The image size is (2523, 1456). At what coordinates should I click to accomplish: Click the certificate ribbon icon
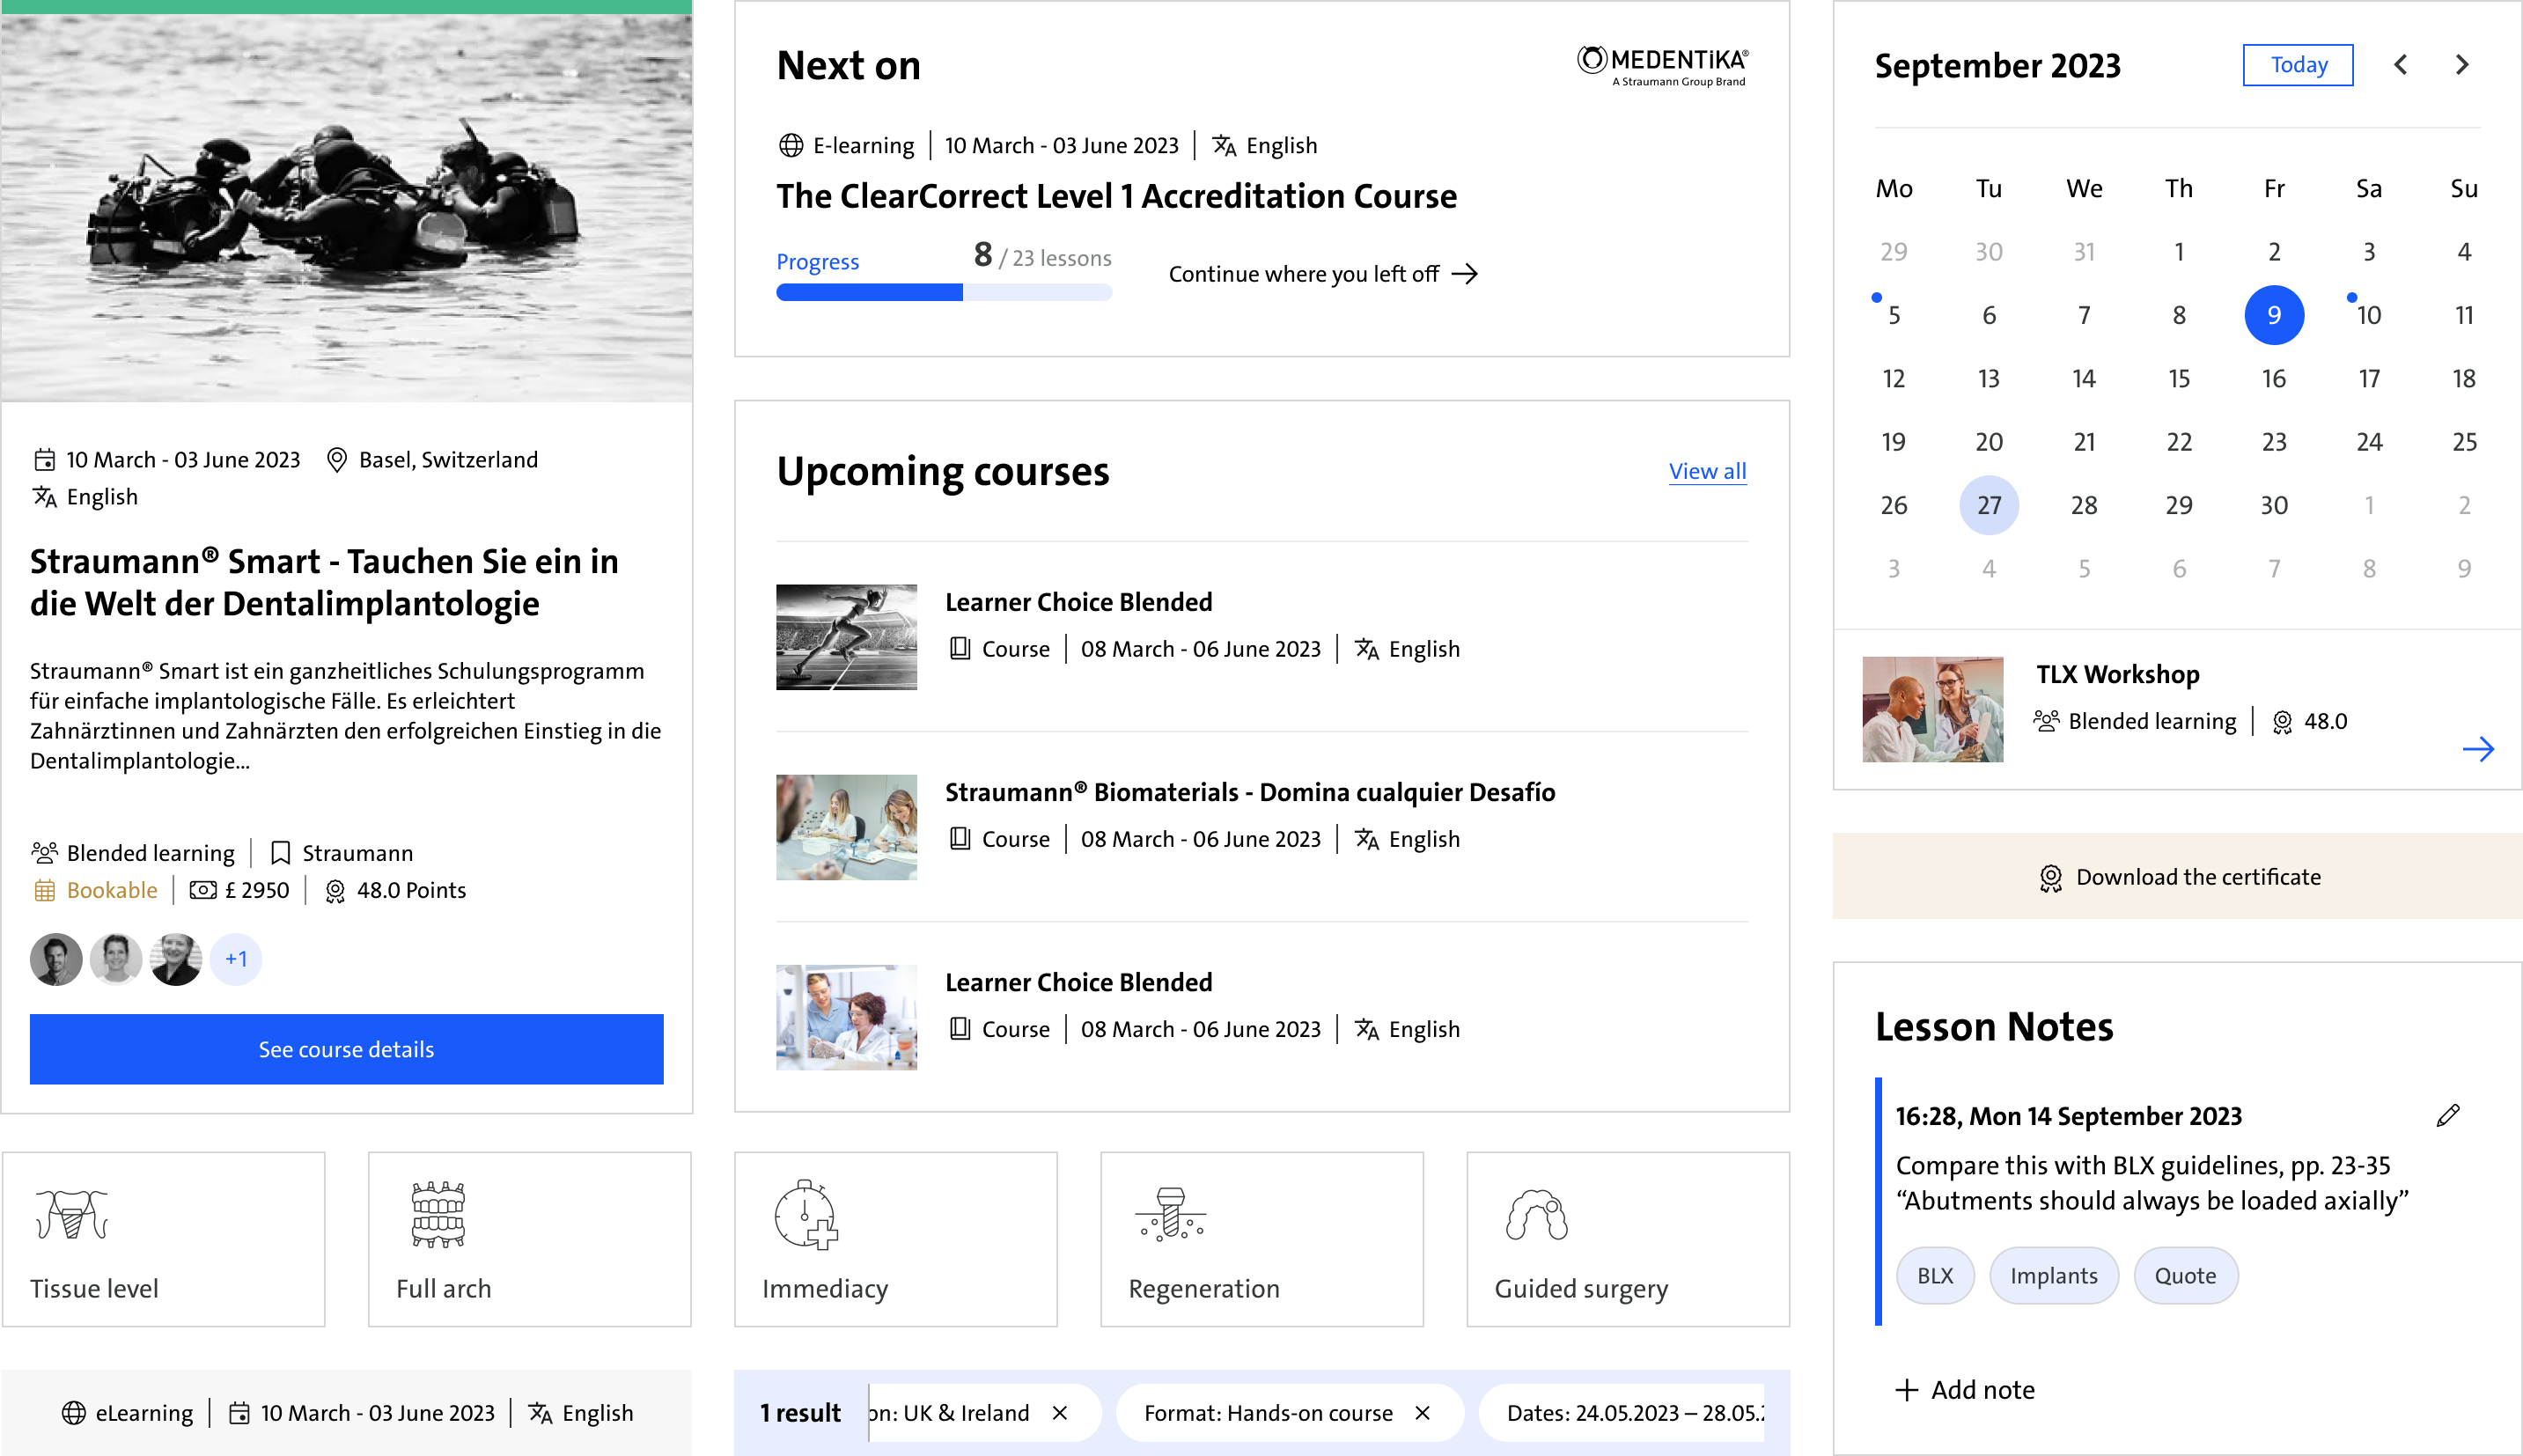coord(2050,877)
